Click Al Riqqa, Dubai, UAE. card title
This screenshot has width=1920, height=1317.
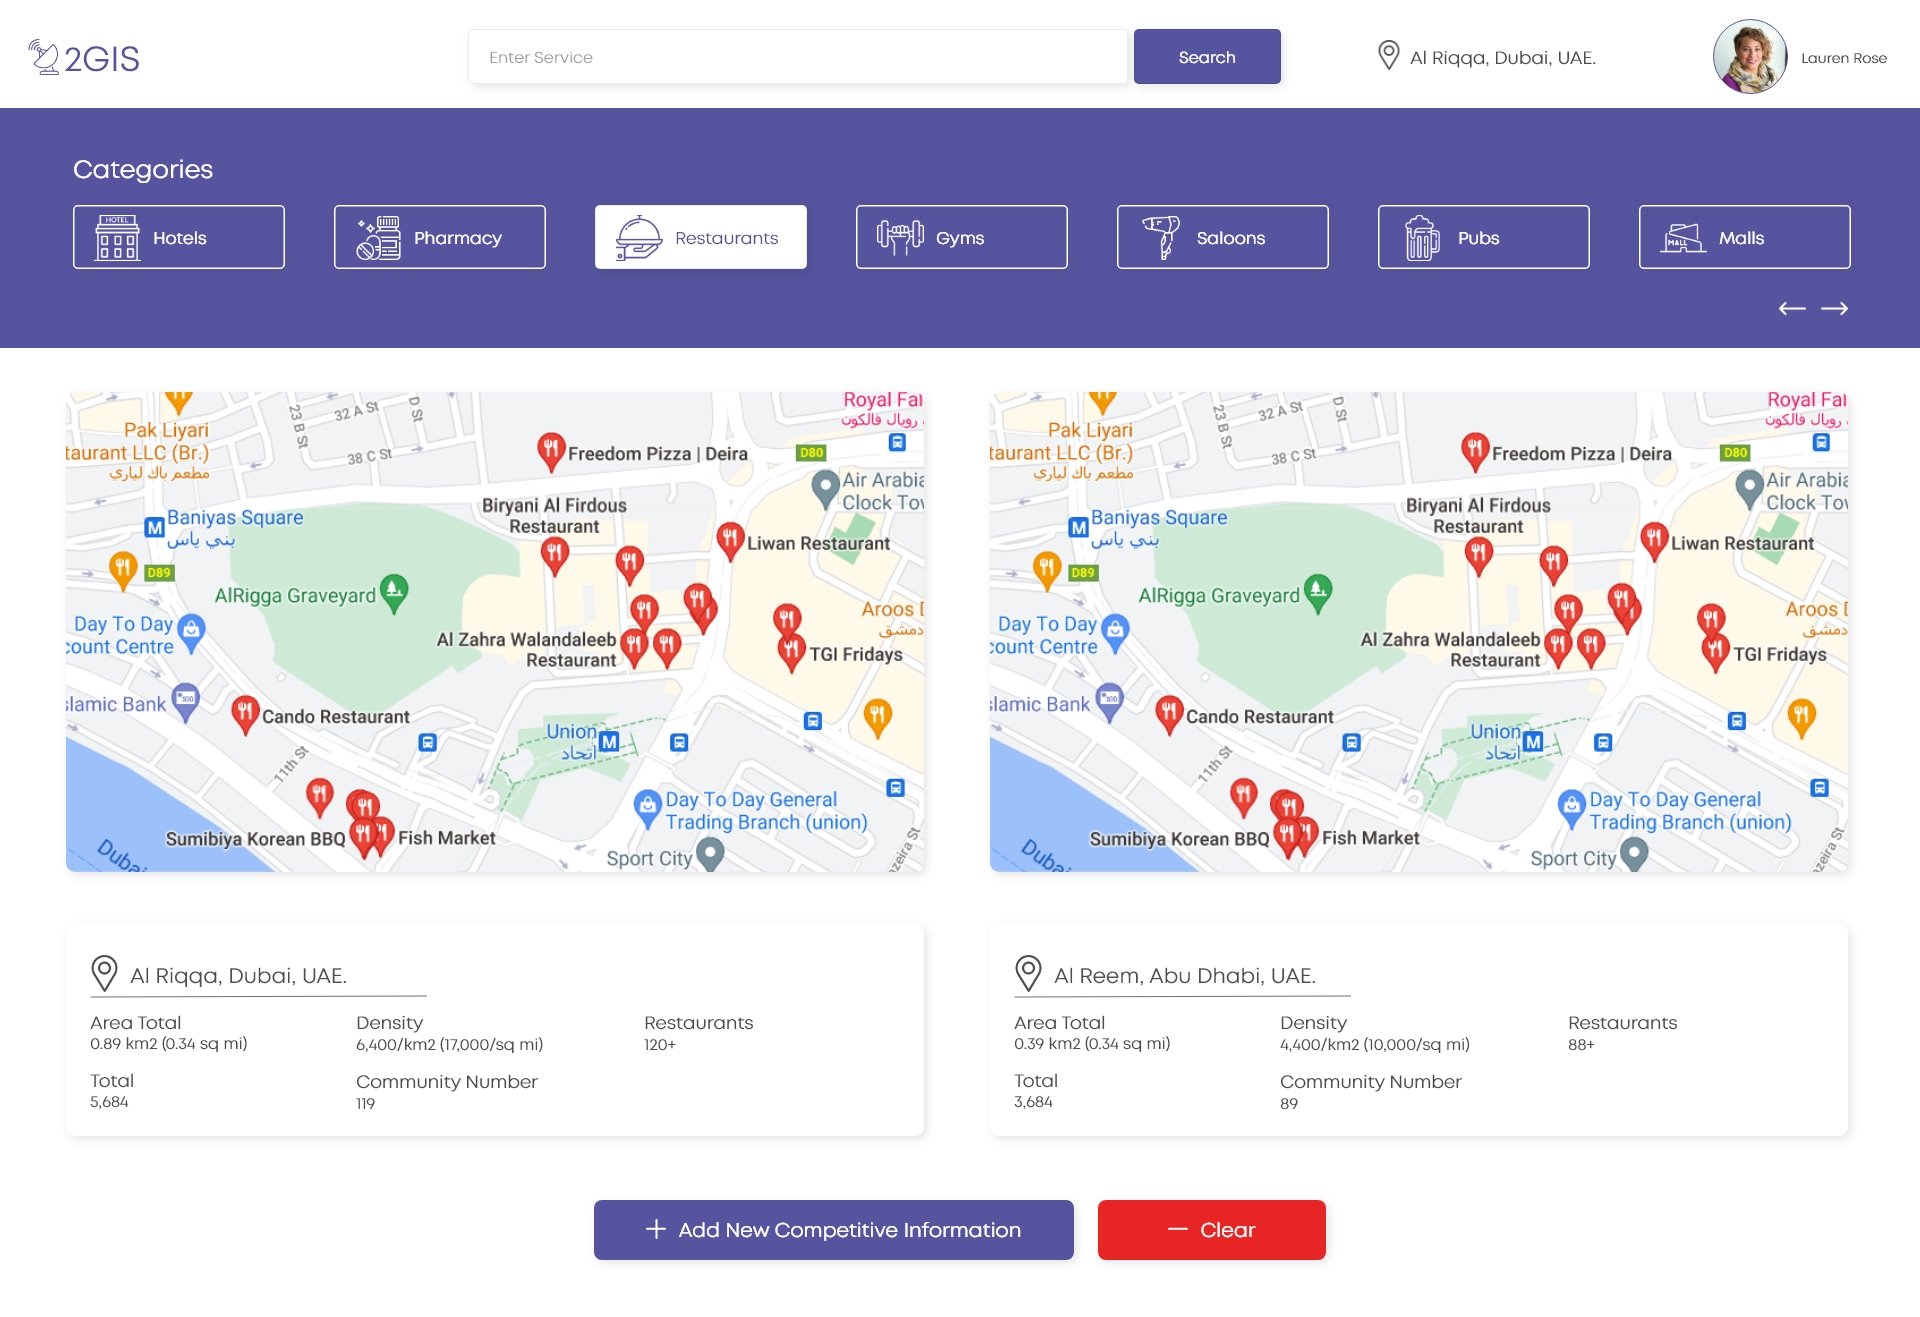point(238,975)
